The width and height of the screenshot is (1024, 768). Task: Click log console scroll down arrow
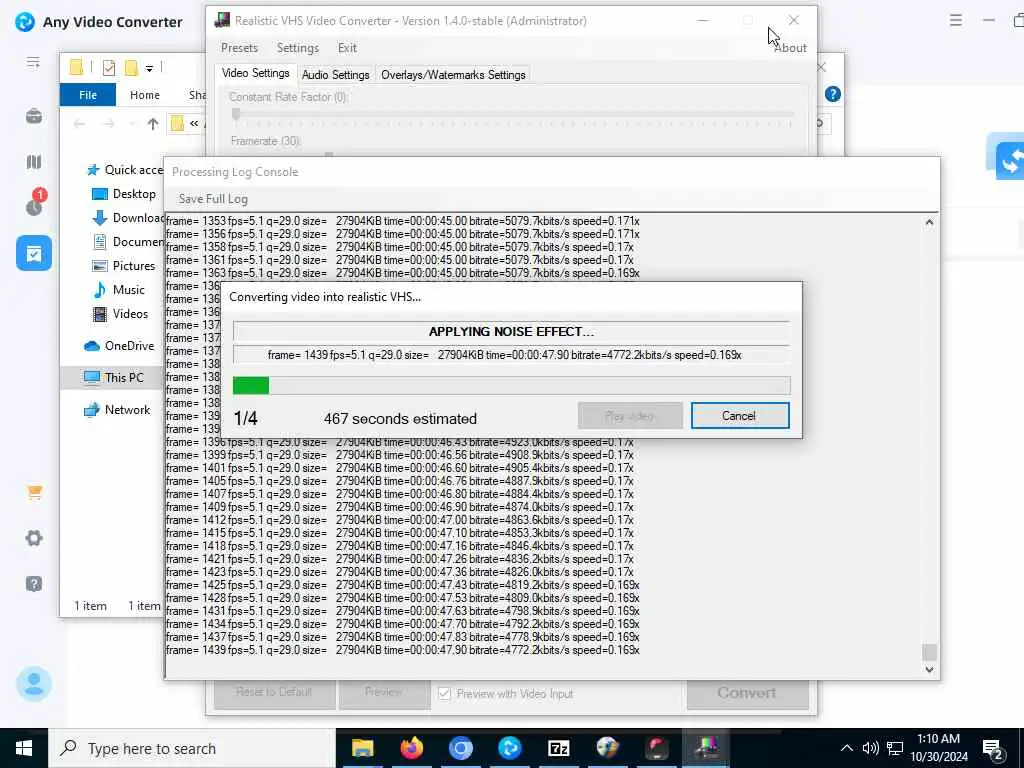click(929, 669)
